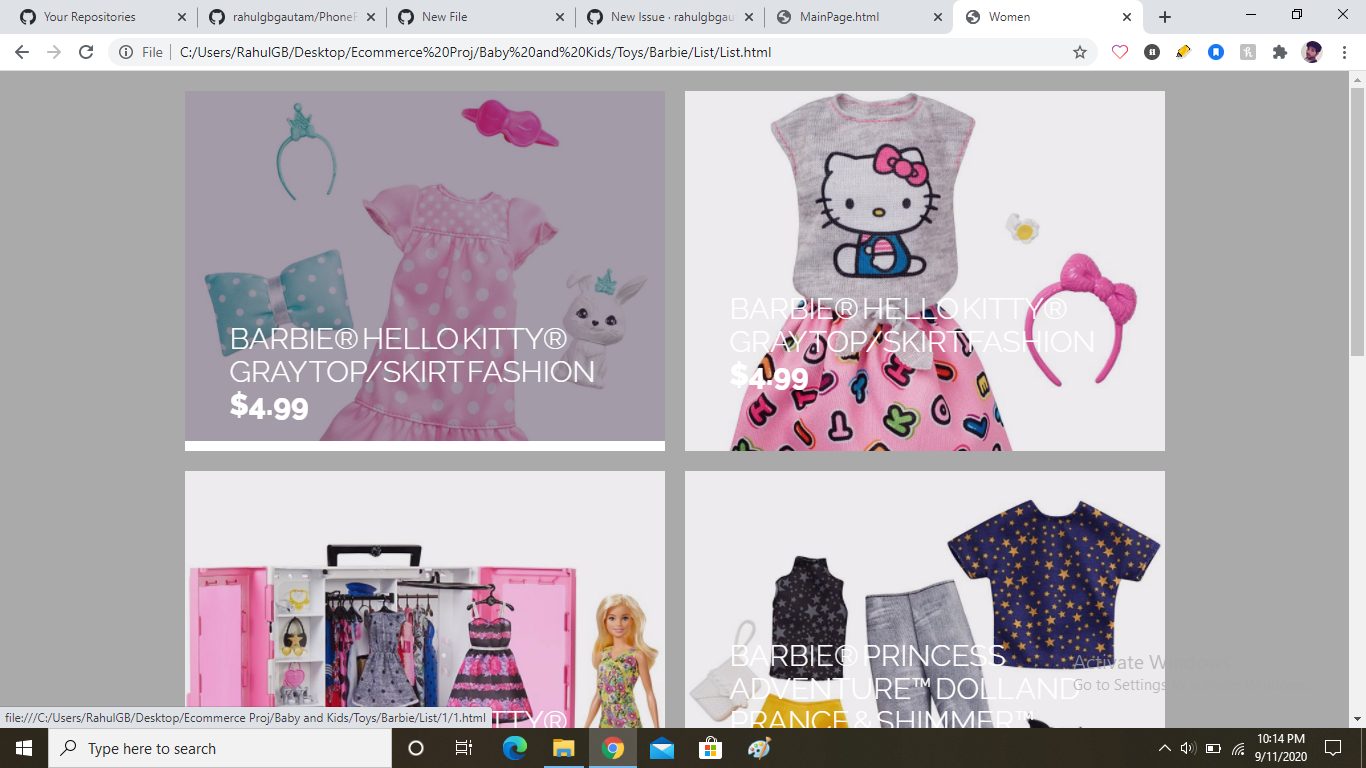This screenshot has width=1366, height=768.
Task: Switch to the rahulgbgautam/Phone tab
Action: click(291, 17)
